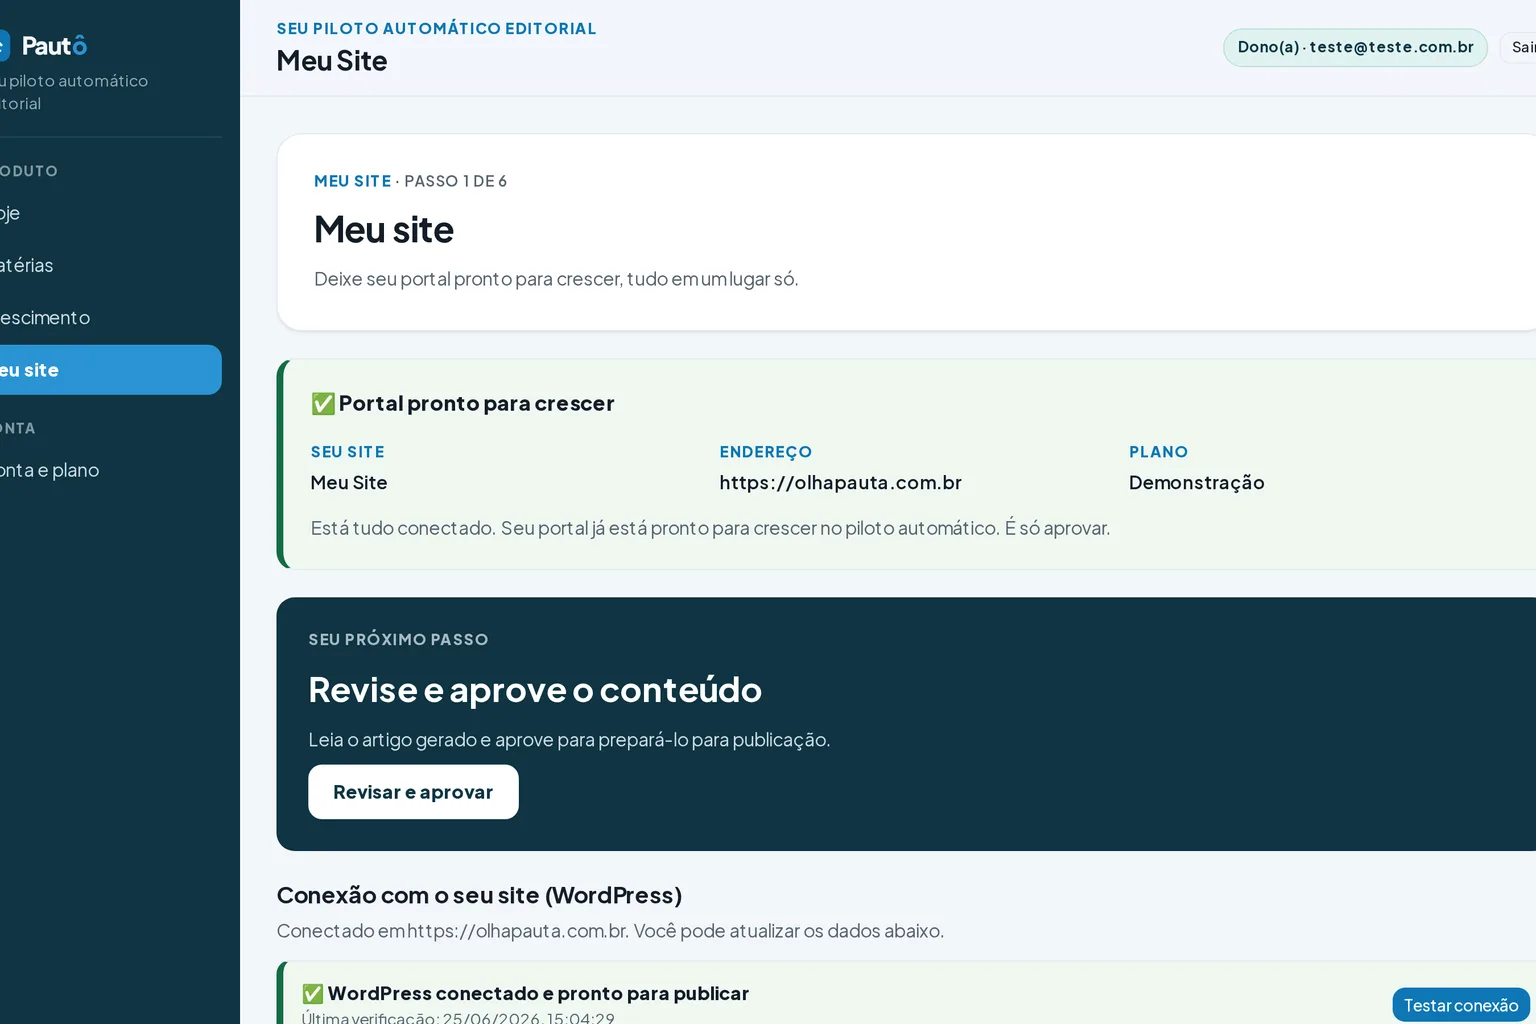Click the Última verificação timestamp text
Image resolution: width=1536 pixels, height=1024 pixels.
pos(458,1017)
